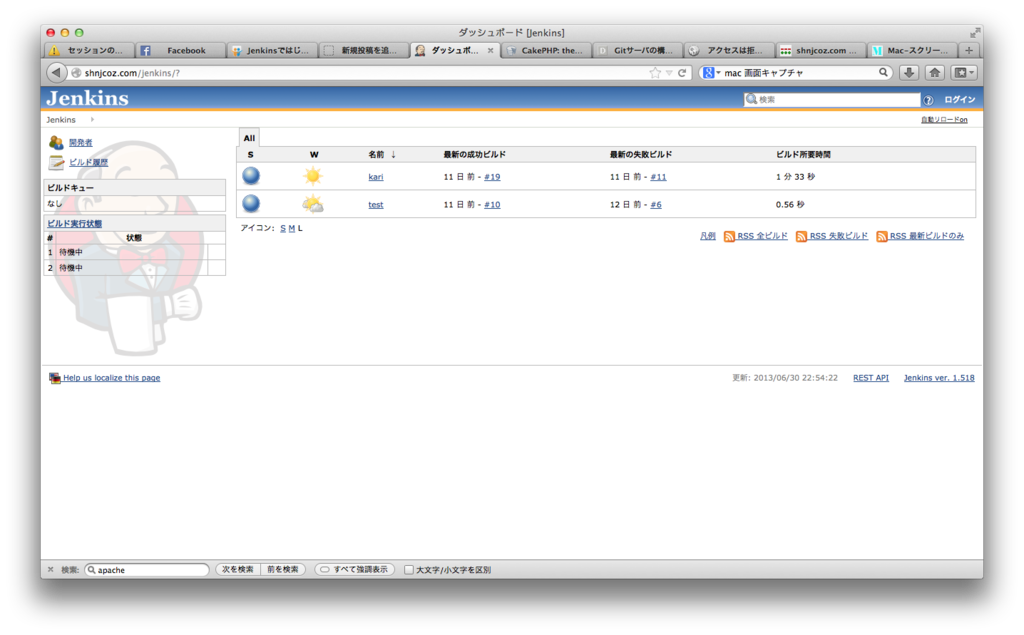Open the test job link

pyautogui.click(x=376, y=205)
